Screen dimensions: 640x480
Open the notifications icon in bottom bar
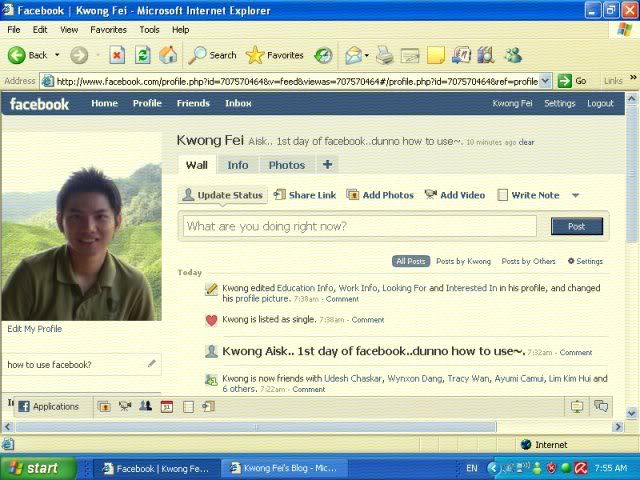coord(577,407)
